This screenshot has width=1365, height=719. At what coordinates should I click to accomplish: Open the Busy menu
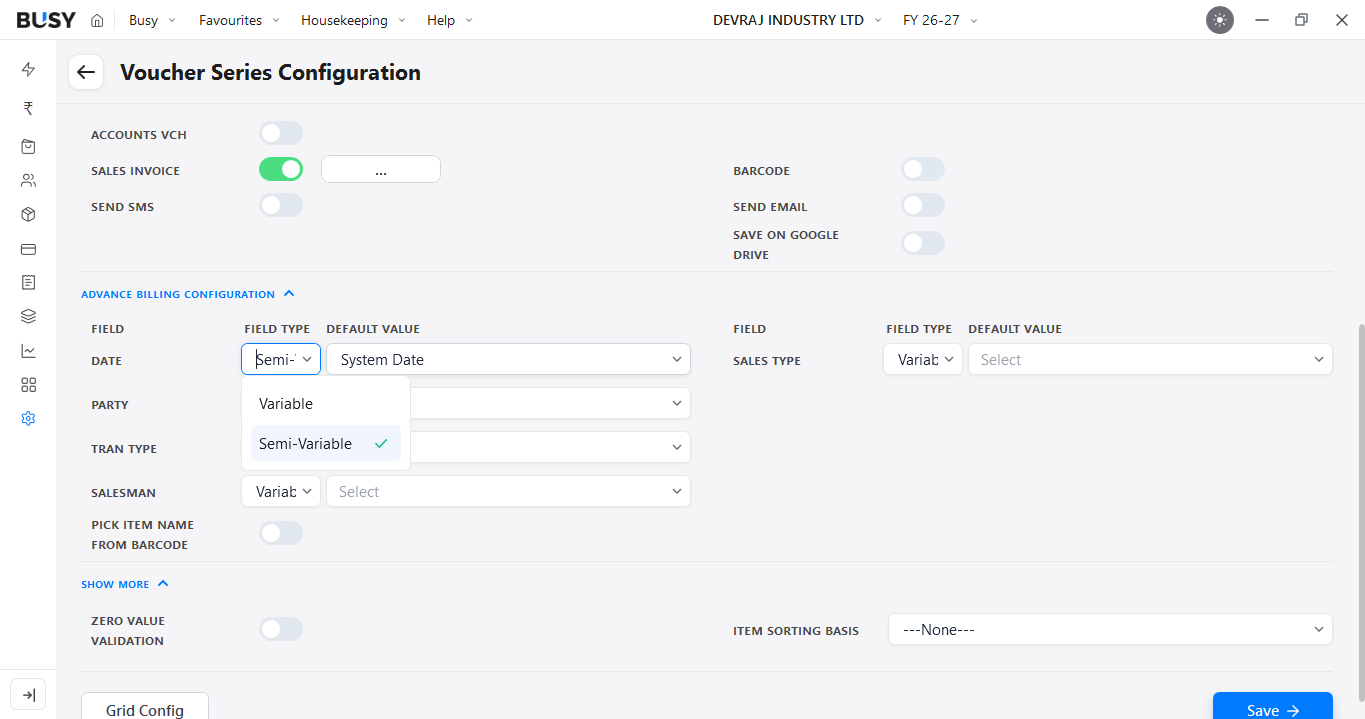coord(152,20)
